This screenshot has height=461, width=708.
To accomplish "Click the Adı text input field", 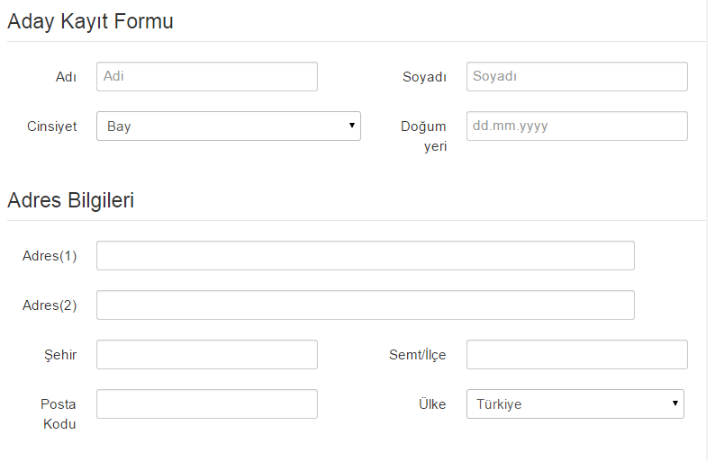I will tap(207, 77).
